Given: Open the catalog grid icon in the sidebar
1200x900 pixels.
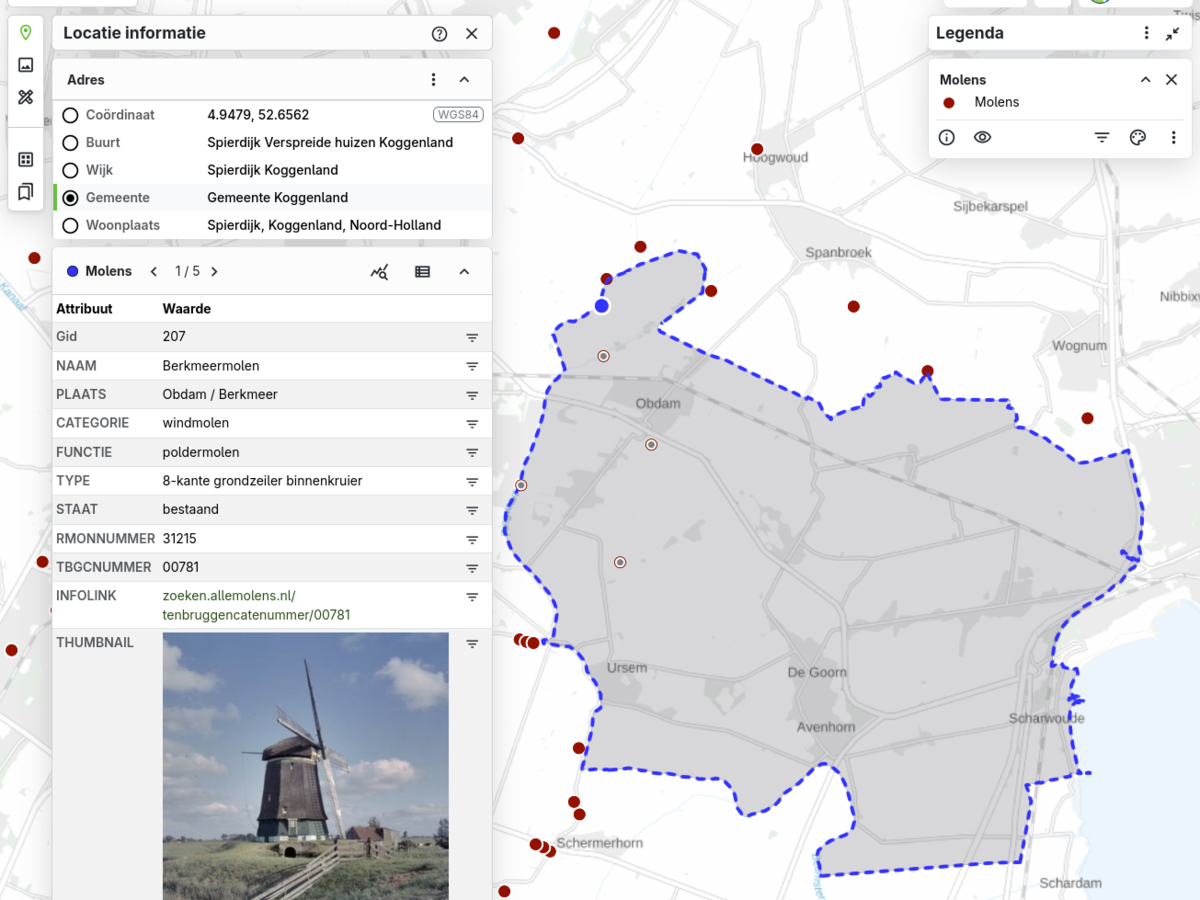Looking at the screenshot, I should [26, 159].
